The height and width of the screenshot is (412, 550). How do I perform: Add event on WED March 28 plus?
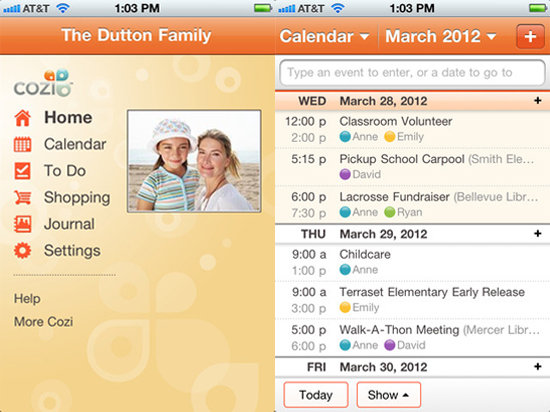[x=537, y=101]
